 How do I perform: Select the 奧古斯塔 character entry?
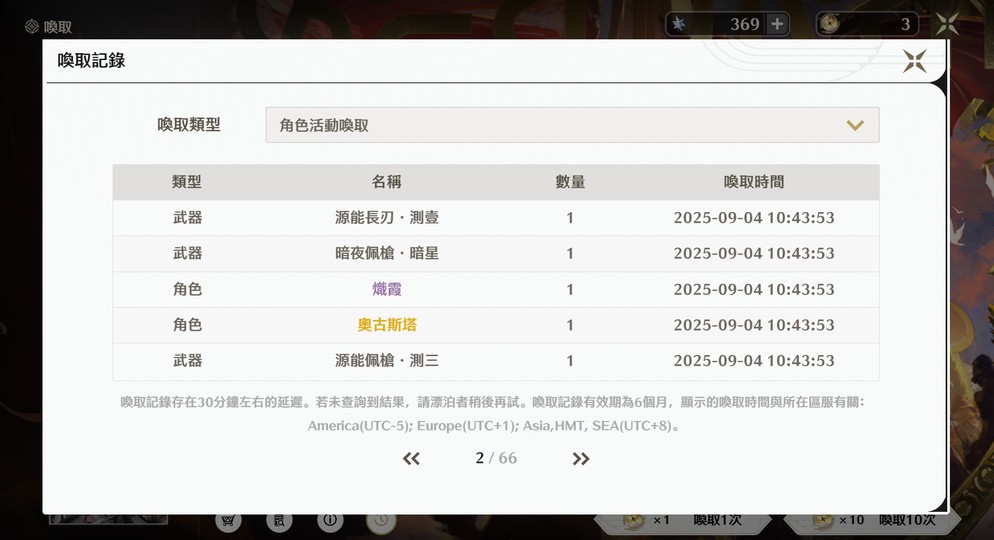pos(387,325)
